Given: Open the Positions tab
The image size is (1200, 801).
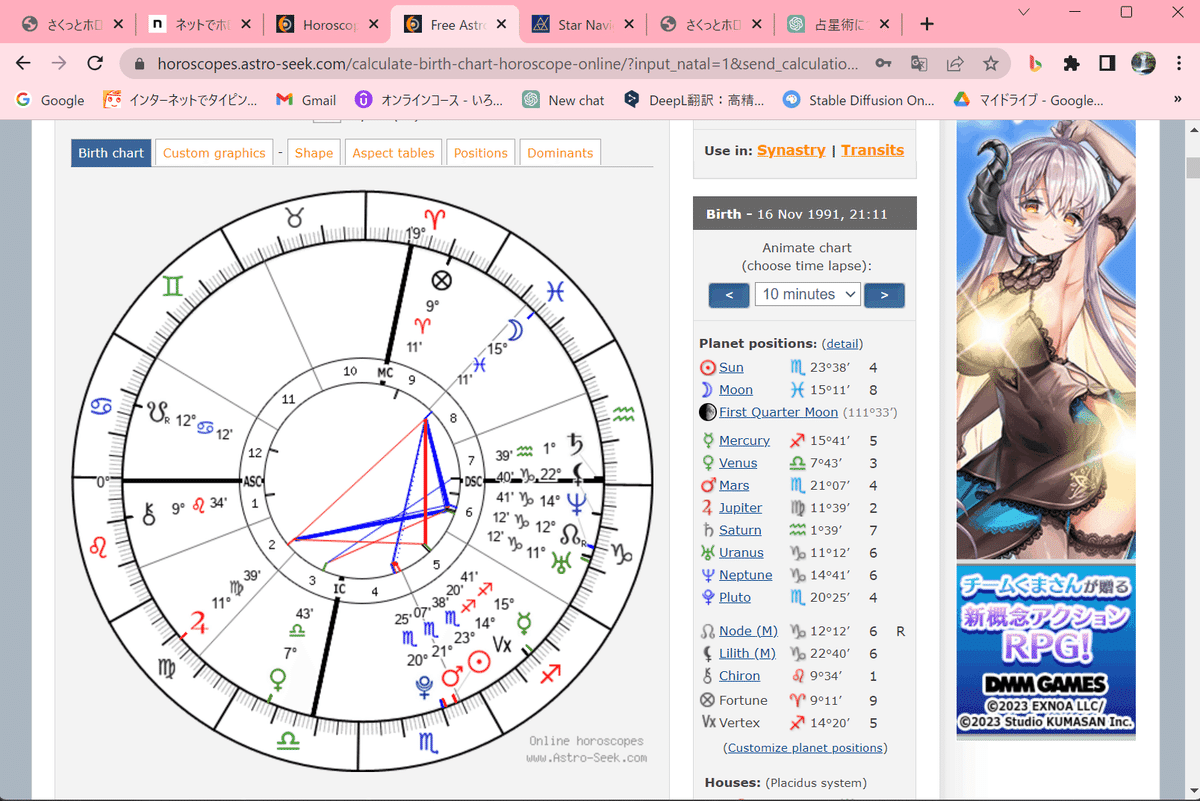Looking at the screenshot, I should click(481, 153).
